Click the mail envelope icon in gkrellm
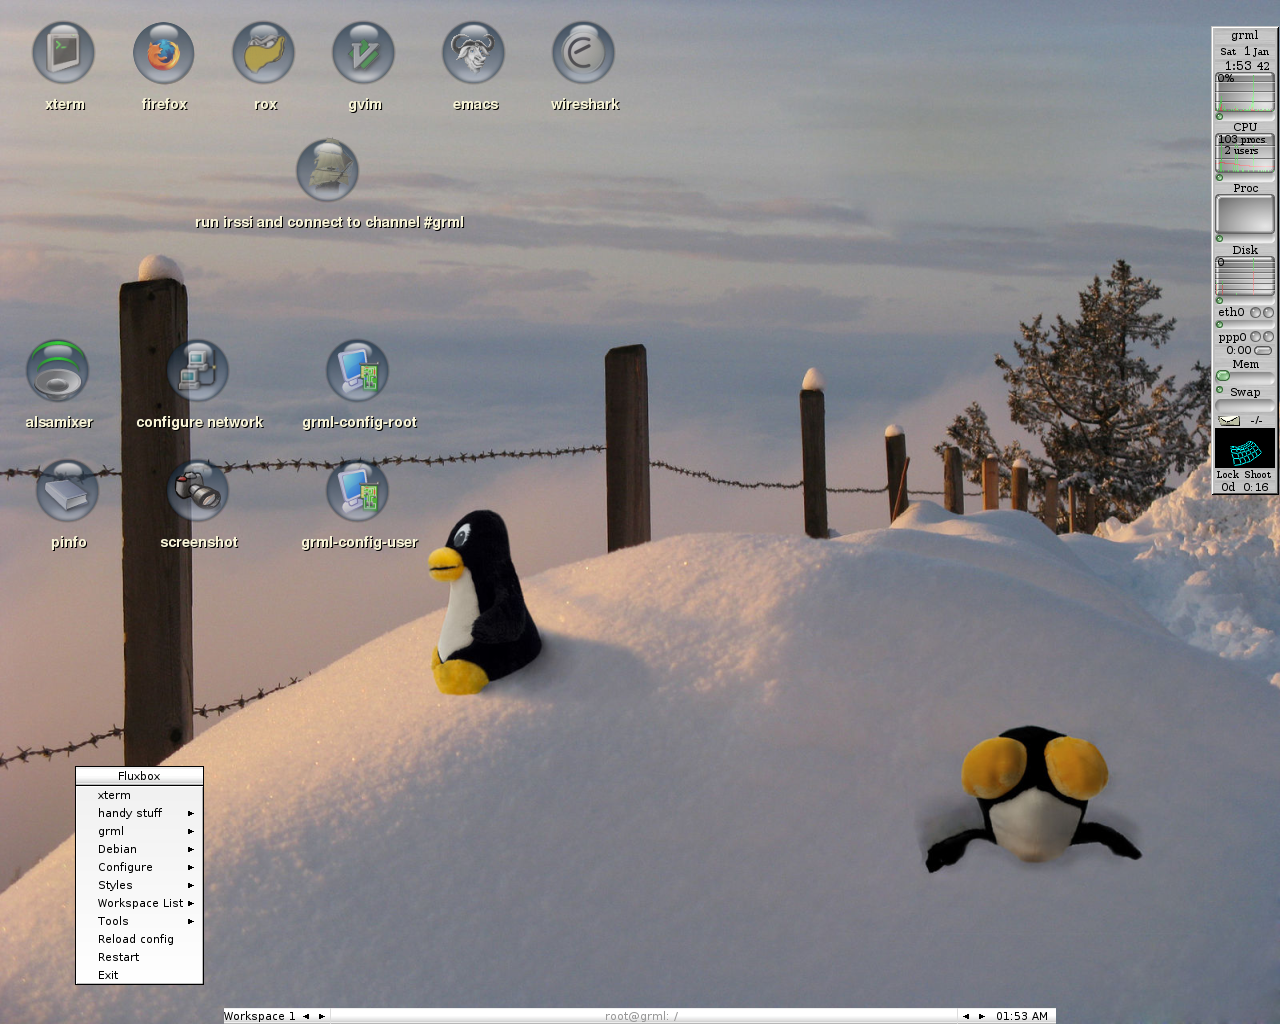The width and height of the screenshot is (1280, 1024). [x=1229, y=420]
